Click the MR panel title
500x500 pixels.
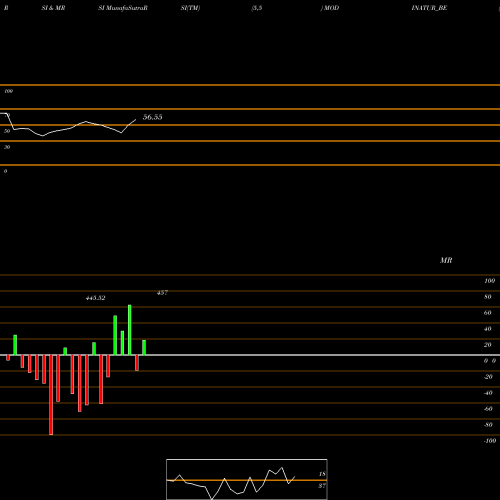coord(446,260)
